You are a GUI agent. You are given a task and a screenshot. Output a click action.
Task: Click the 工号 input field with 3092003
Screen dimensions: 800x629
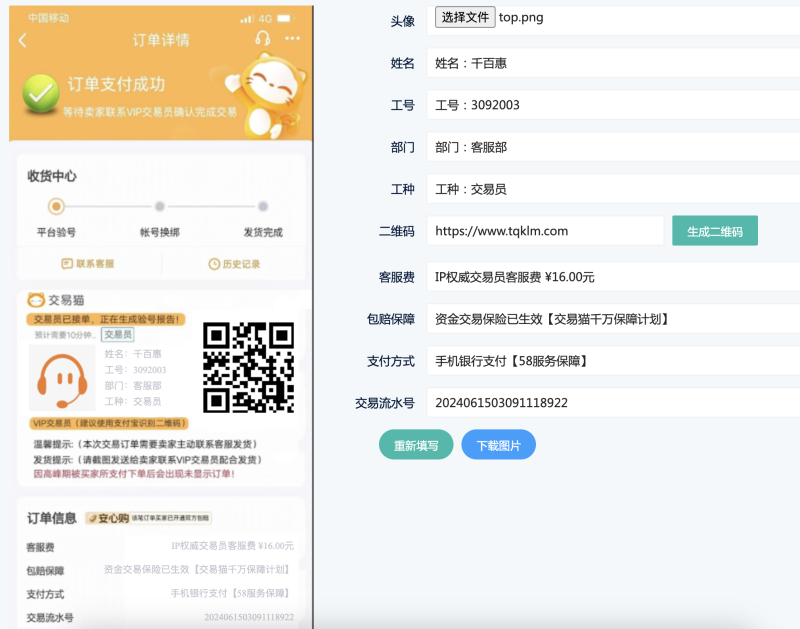click(x=613, y=105)
